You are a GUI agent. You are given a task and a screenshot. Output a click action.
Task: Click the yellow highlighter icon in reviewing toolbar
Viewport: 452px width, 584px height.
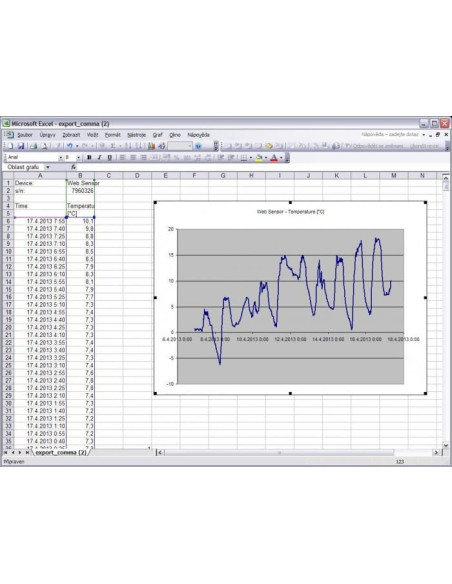pos(269,146)
